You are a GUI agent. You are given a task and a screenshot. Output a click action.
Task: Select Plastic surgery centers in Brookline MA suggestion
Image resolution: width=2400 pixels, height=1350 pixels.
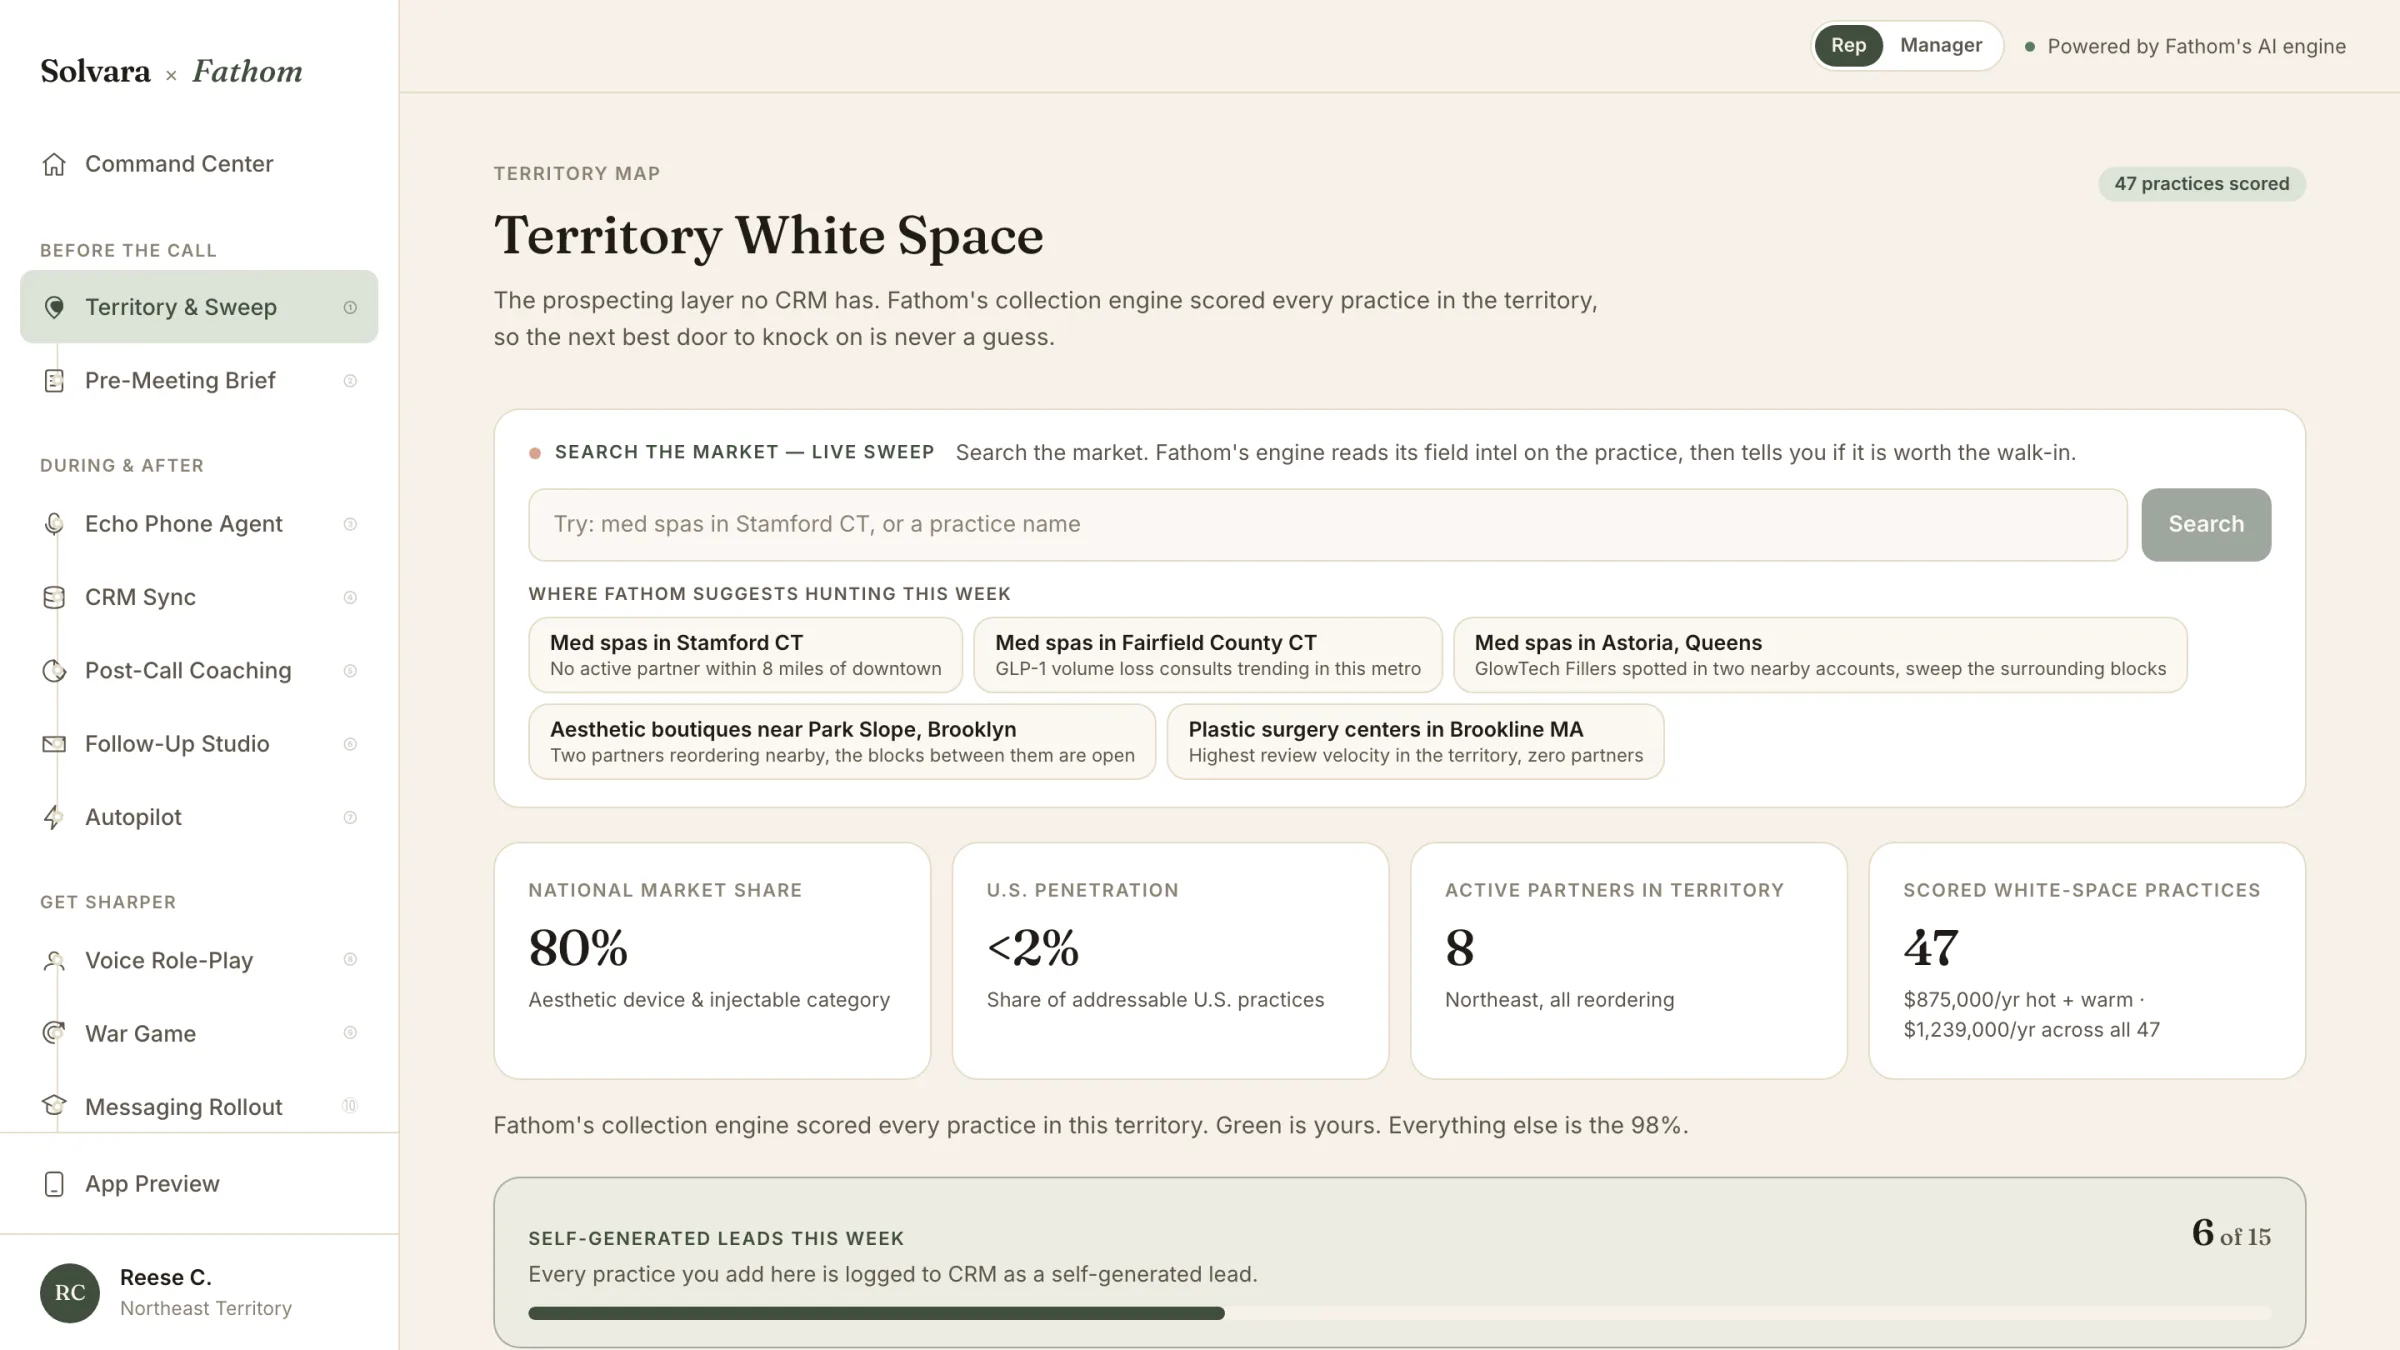[x=1415, y=741]
